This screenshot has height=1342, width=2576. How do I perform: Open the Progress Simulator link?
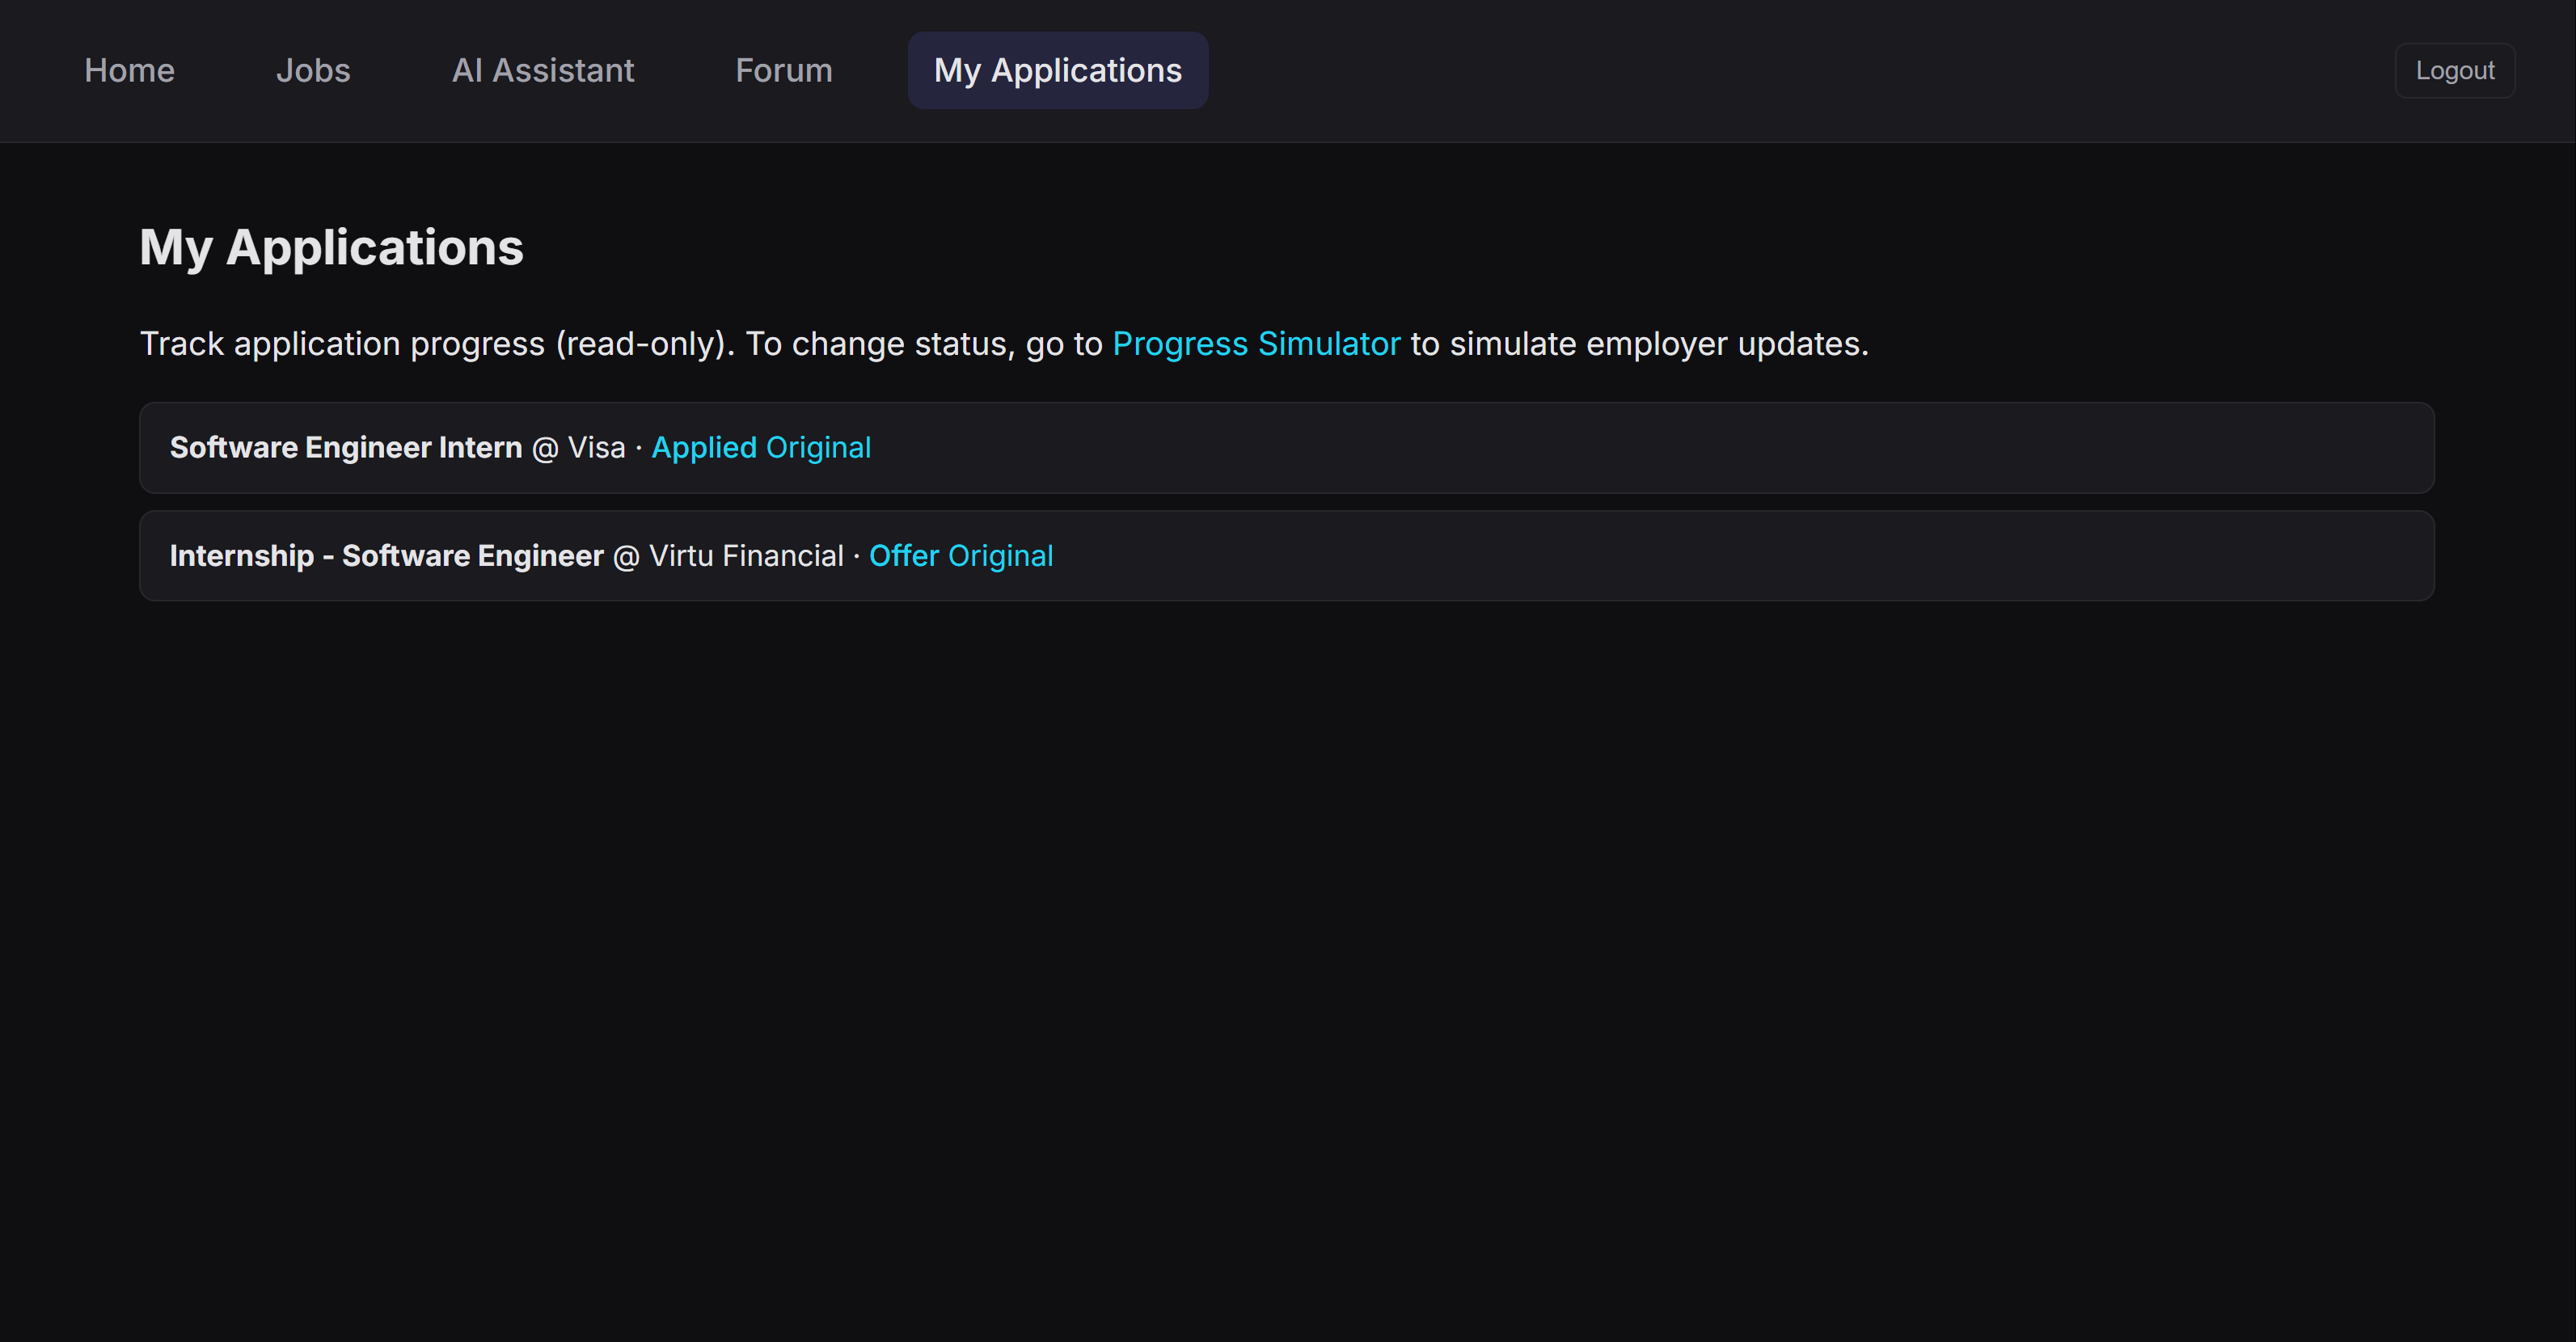[x=1256, y=343]
